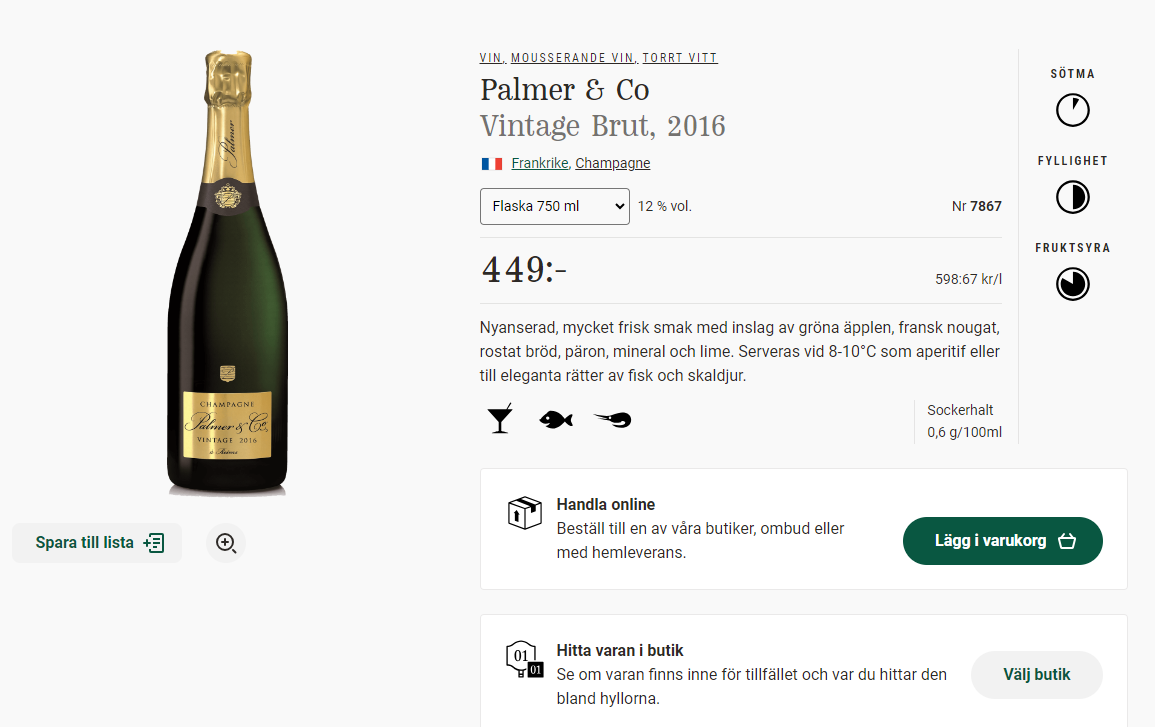This screenshot has width=1155, height=727.
Task: Click the magnifier zoom icon below bottle
Action: tap(226, 543)
